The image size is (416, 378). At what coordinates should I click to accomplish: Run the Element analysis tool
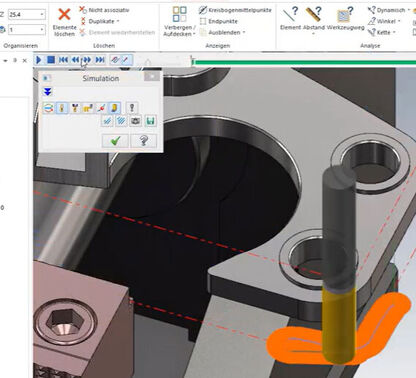pos(290,19)
